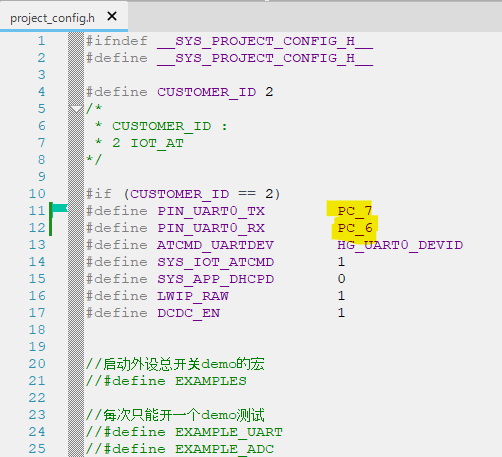Screen dimensions: 502x457
Task: Click the PIN_UART0_RX macro name
Action: (211, 228)
